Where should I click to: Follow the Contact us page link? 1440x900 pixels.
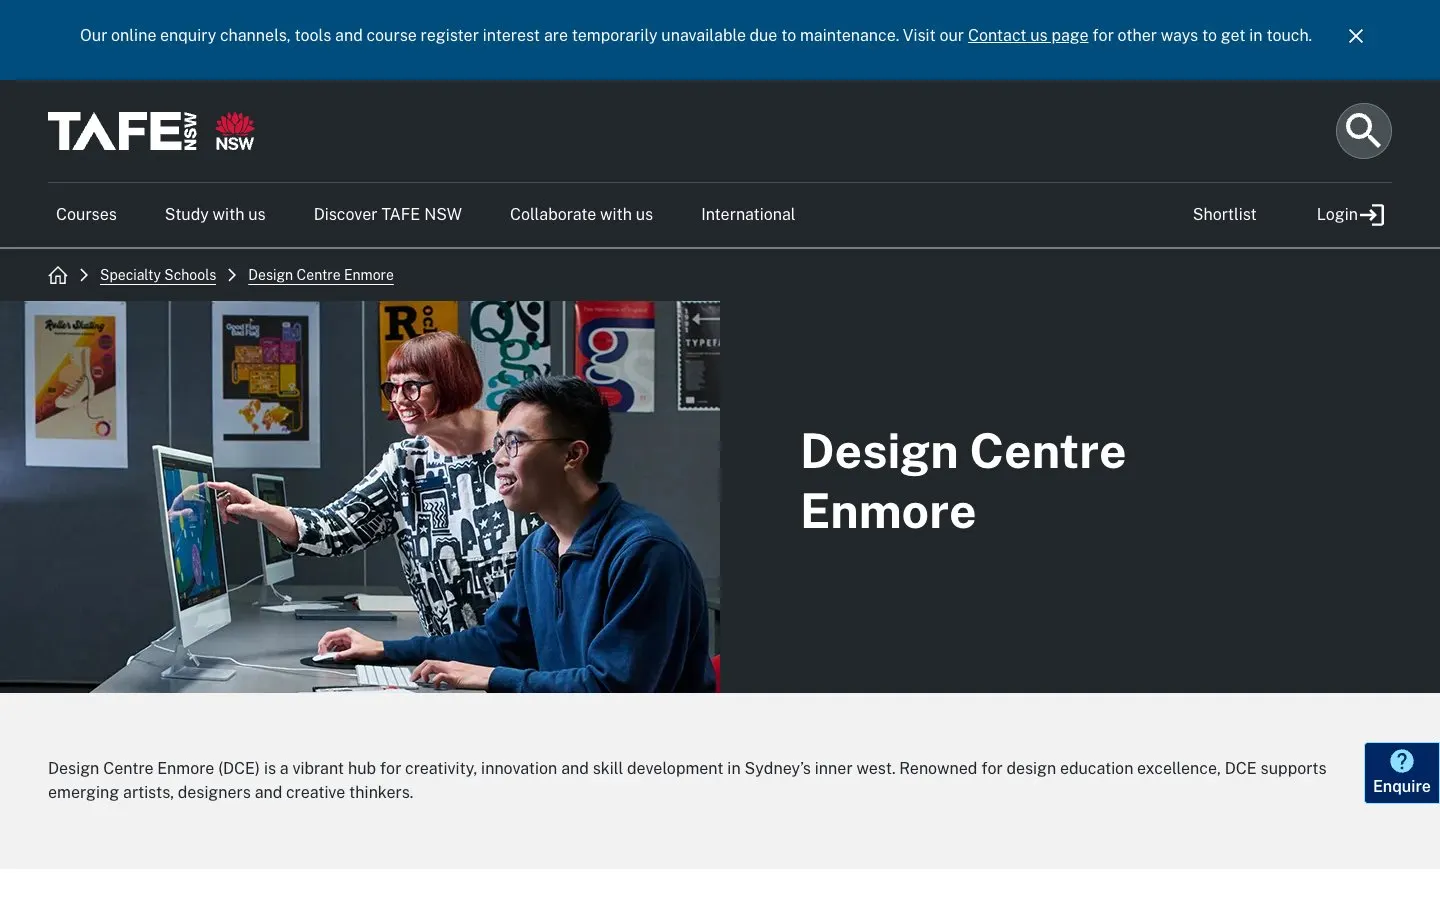click(1028, 36)
